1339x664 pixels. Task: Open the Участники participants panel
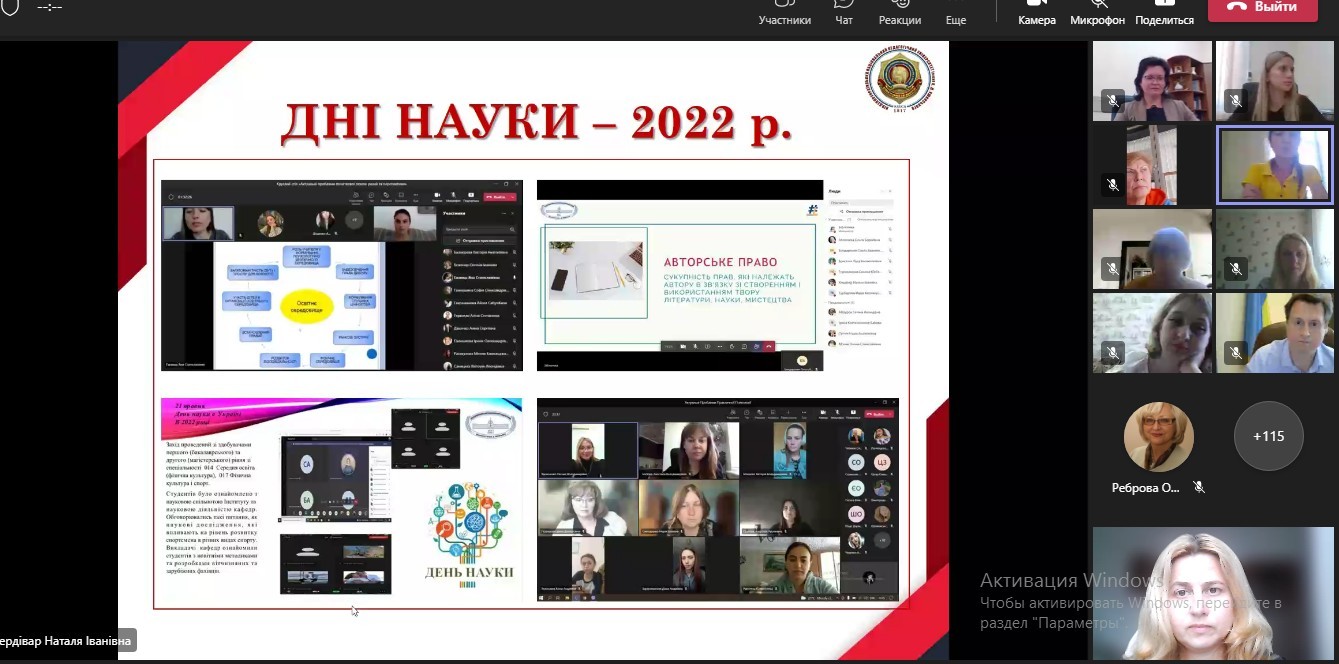784,12
